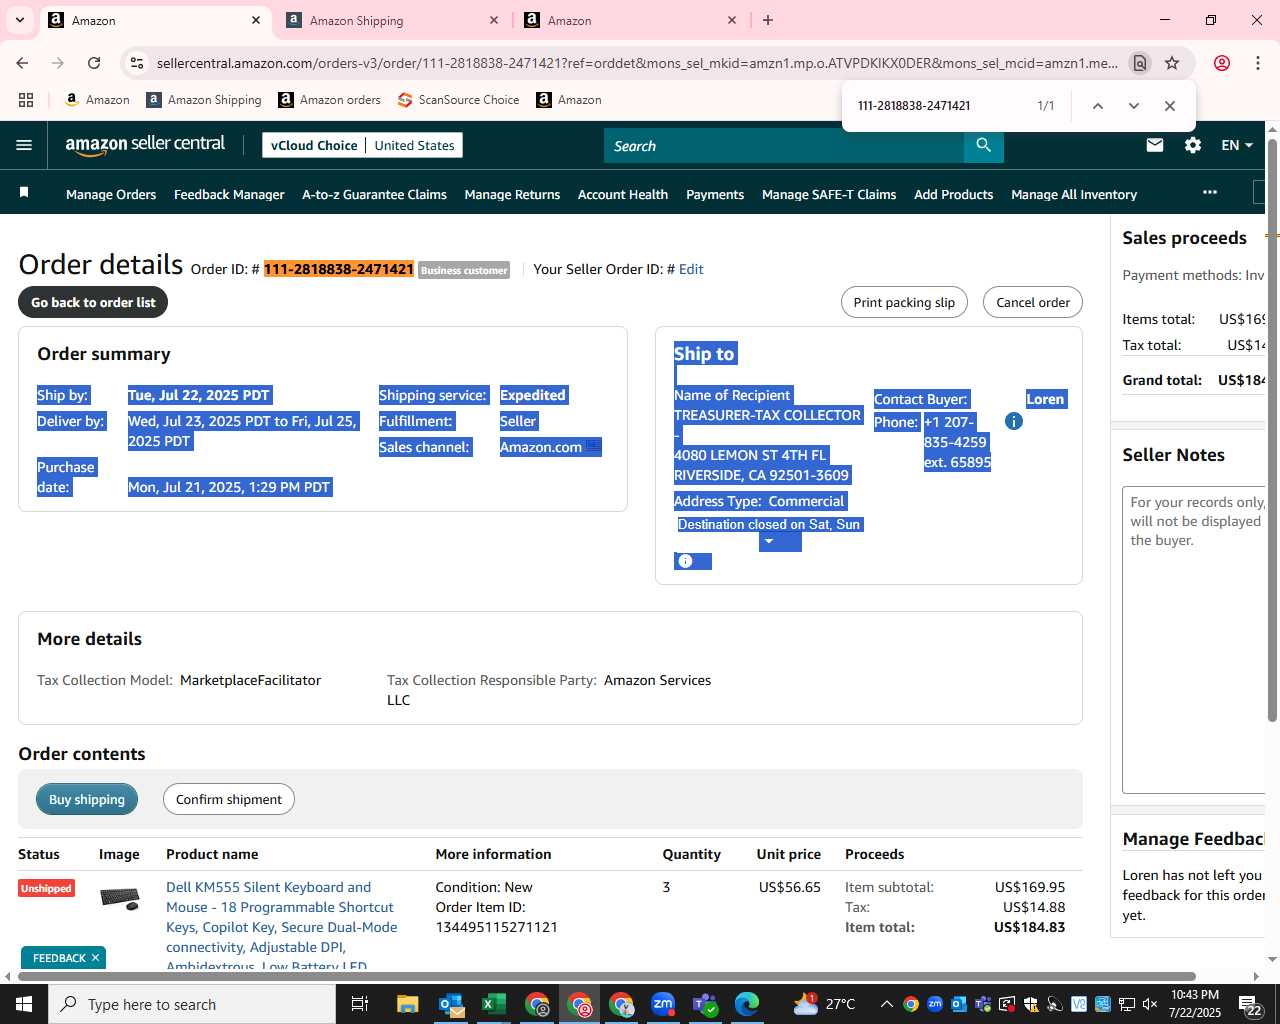Click the Dell keyboard product thumbnail

pyautogui.click(x=120, y=899)
